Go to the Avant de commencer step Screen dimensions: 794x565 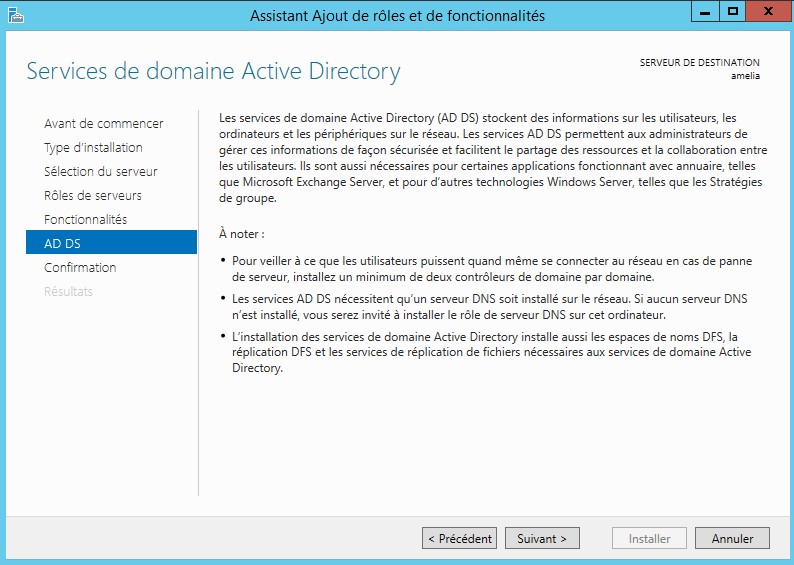click(x=104, y=124)
